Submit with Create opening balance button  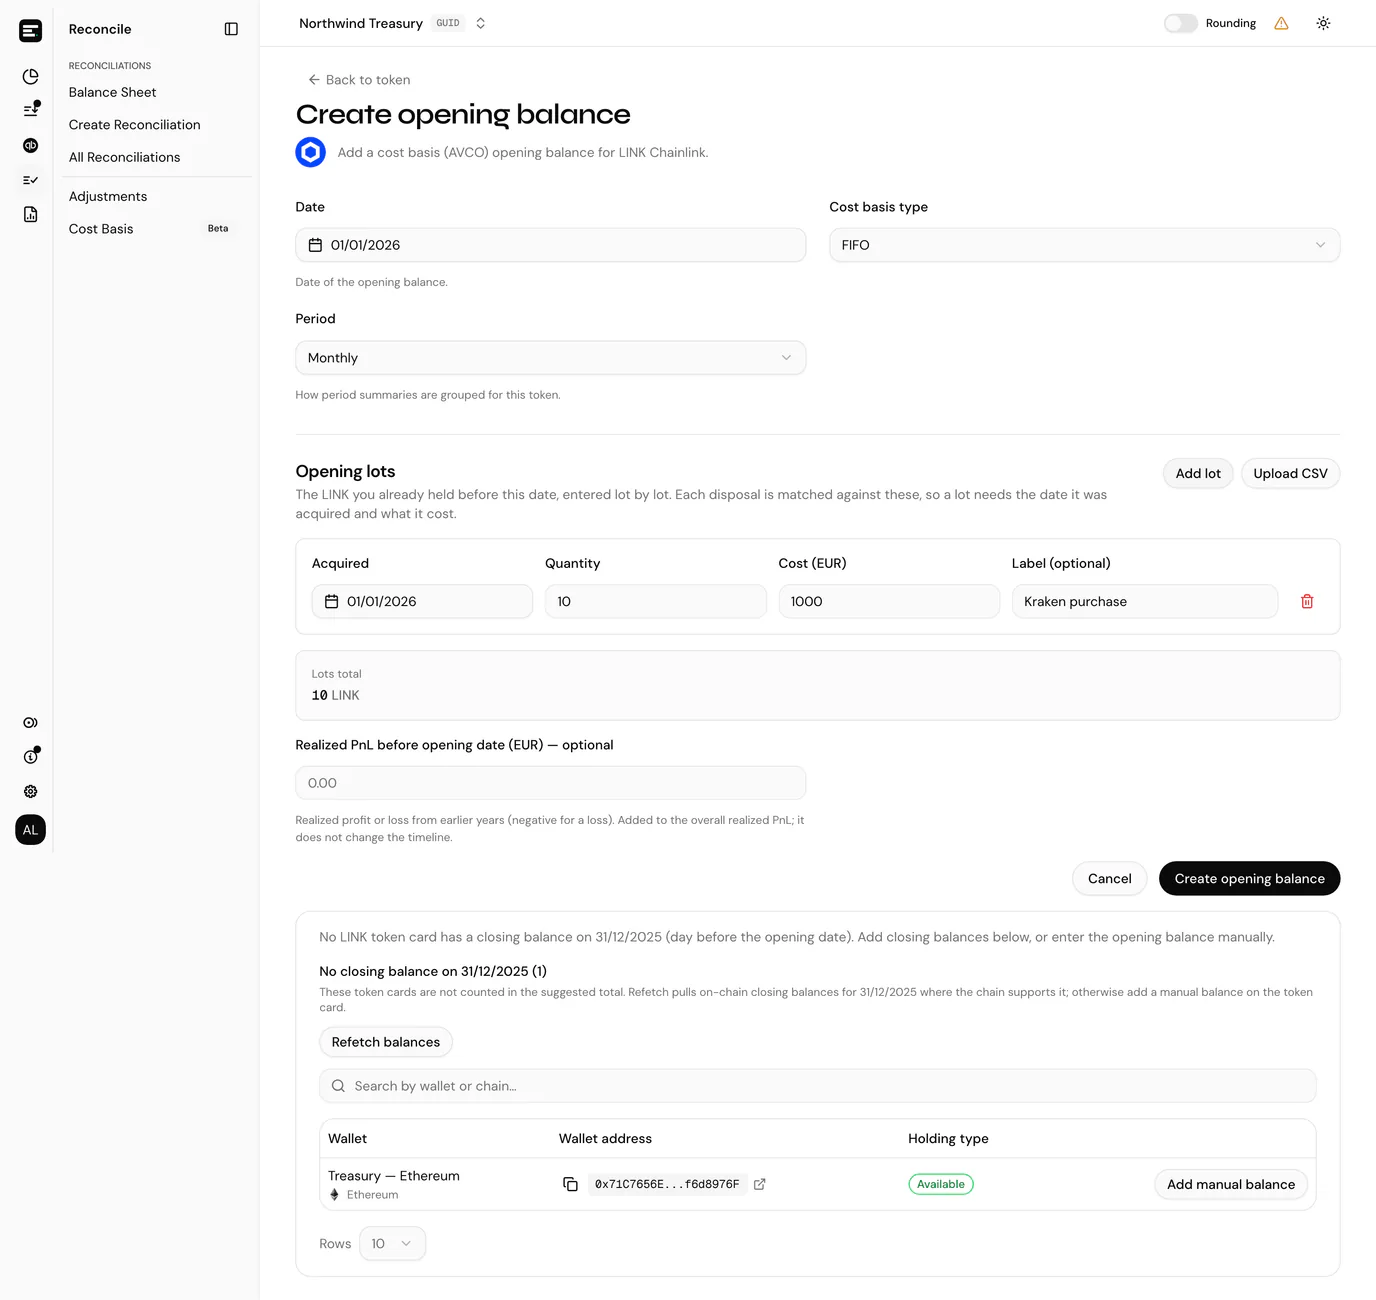pos(1249,879)
